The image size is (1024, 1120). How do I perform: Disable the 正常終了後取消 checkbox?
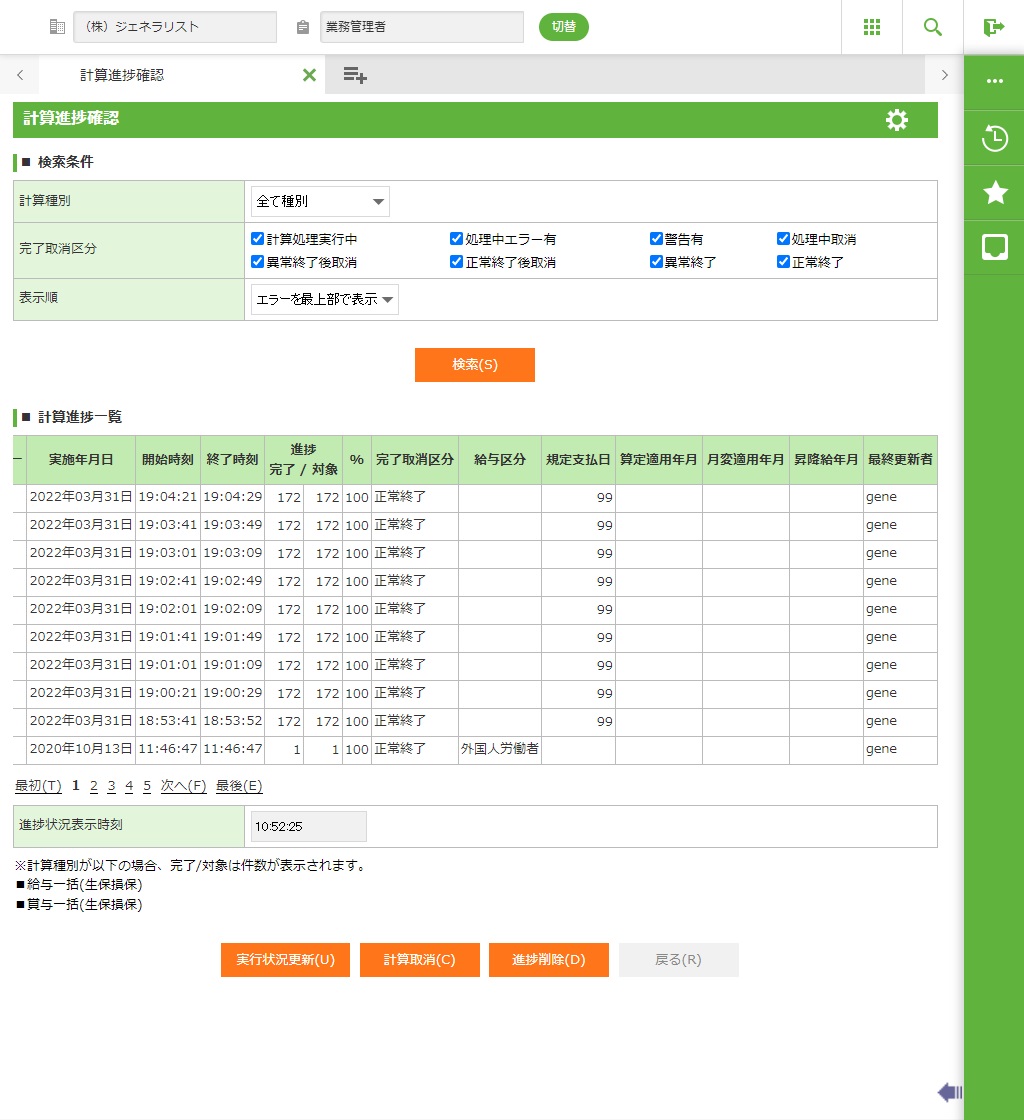[x=457, y=262]
